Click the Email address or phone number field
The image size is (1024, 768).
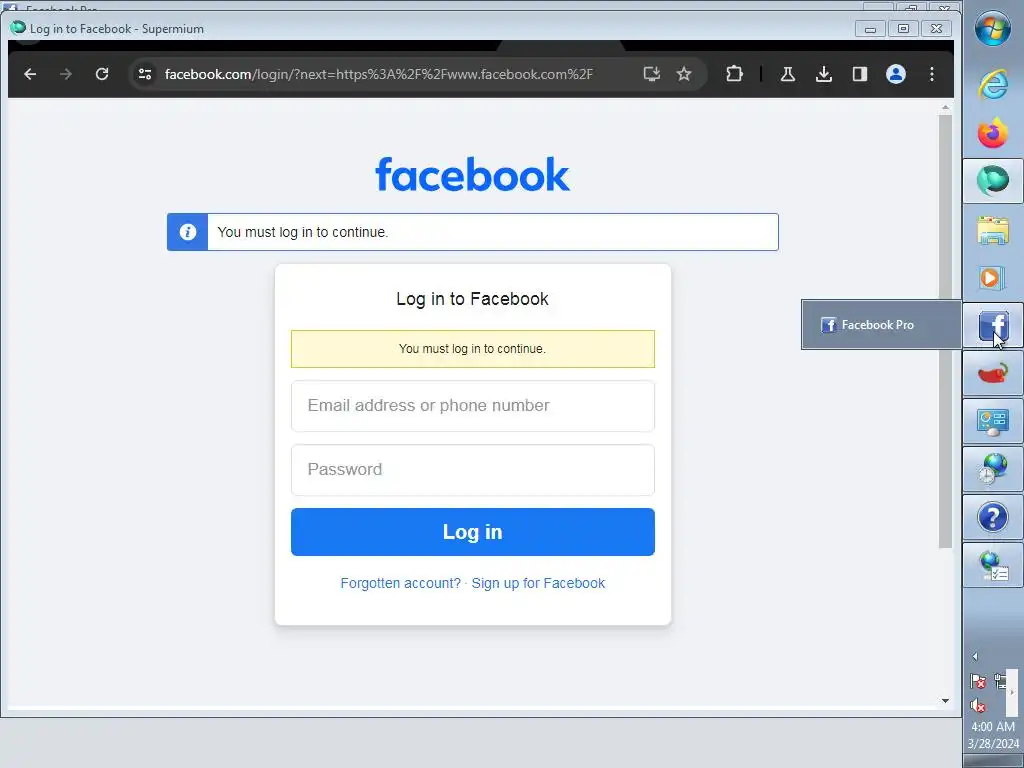point(473,406)
